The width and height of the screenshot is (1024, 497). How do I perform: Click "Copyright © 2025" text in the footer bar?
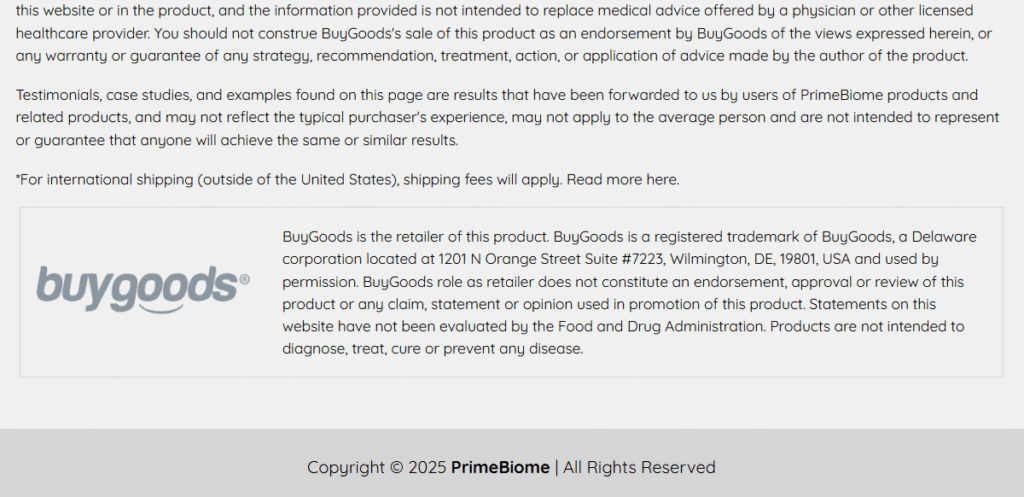pos(377,468)
